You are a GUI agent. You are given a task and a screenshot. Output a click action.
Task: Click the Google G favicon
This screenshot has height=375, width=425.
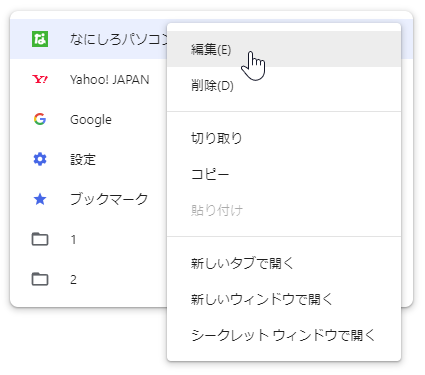(x=40, y=119)
